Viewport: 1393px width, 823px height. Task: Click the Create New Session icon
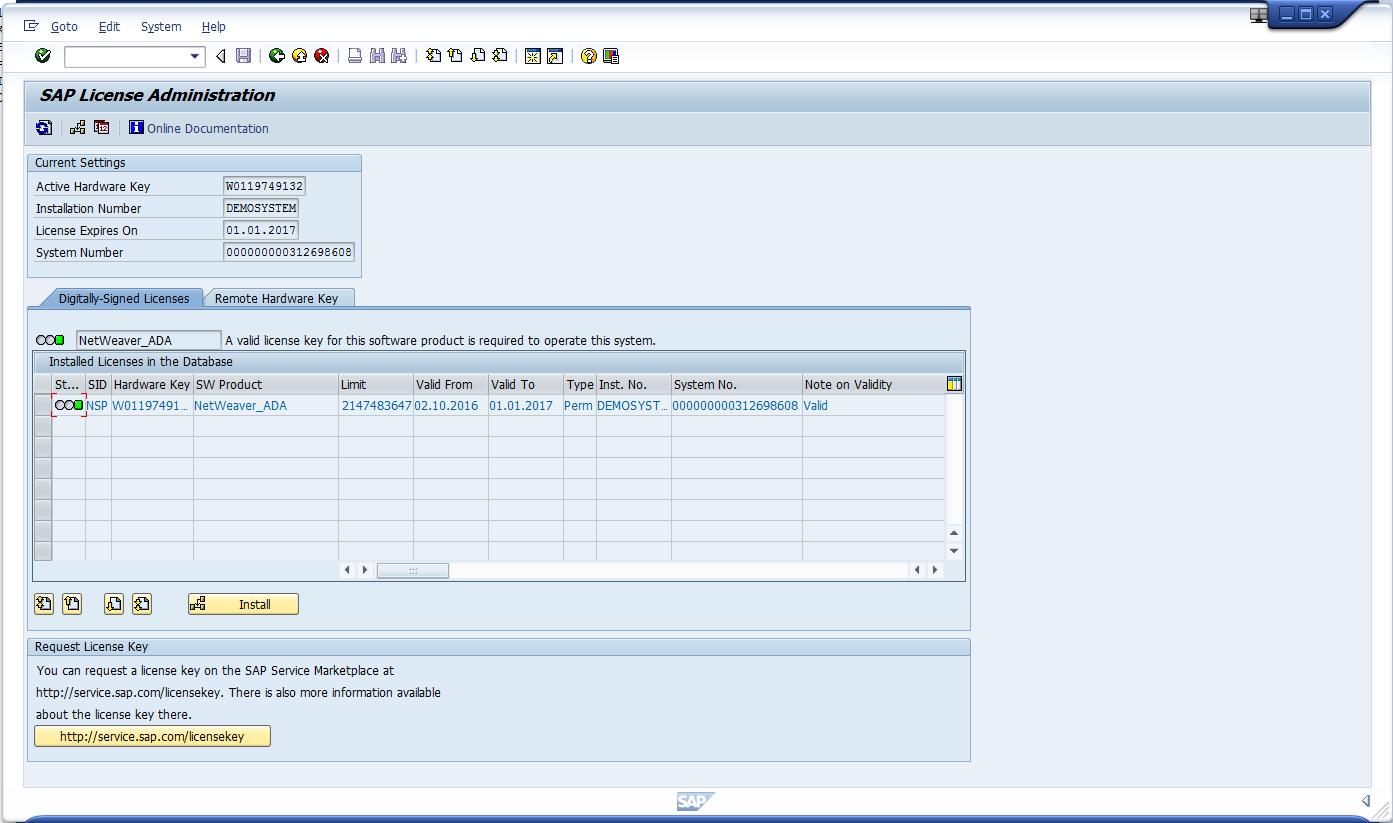[x=533, y=56]
